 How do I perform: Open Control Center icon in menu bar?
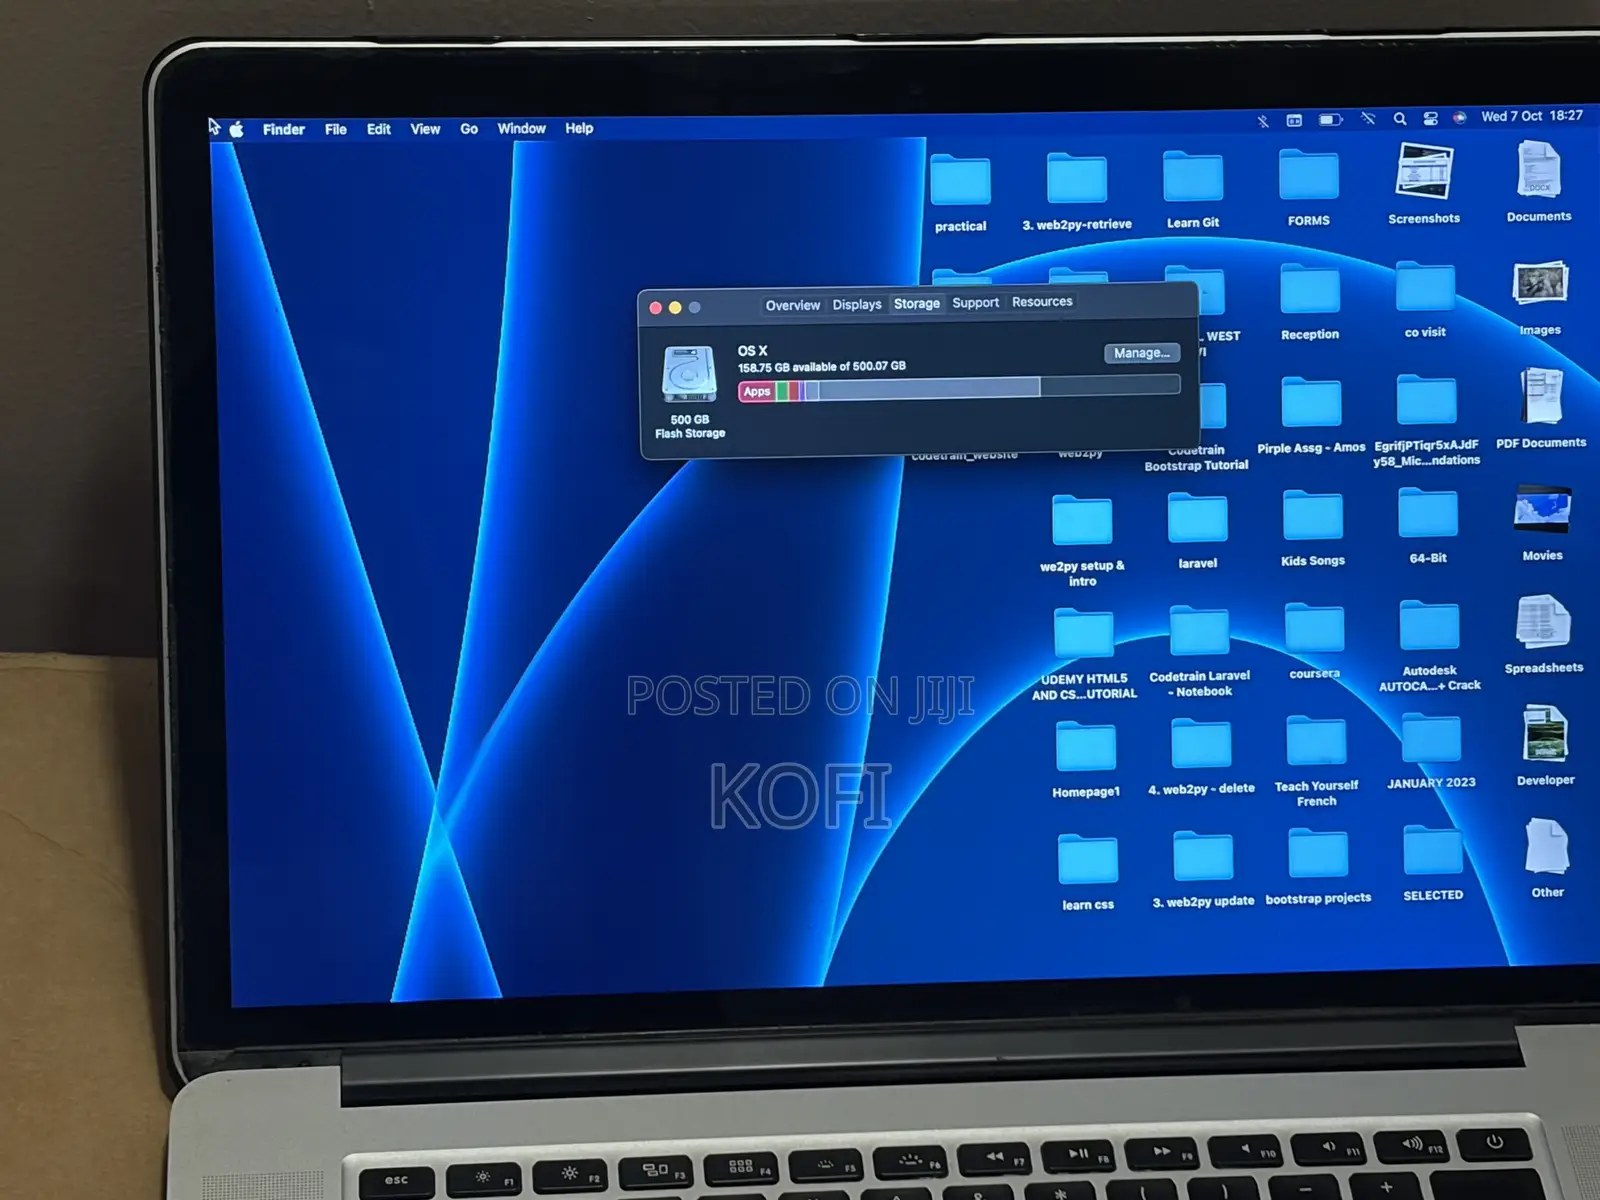tap(1431, 118)
